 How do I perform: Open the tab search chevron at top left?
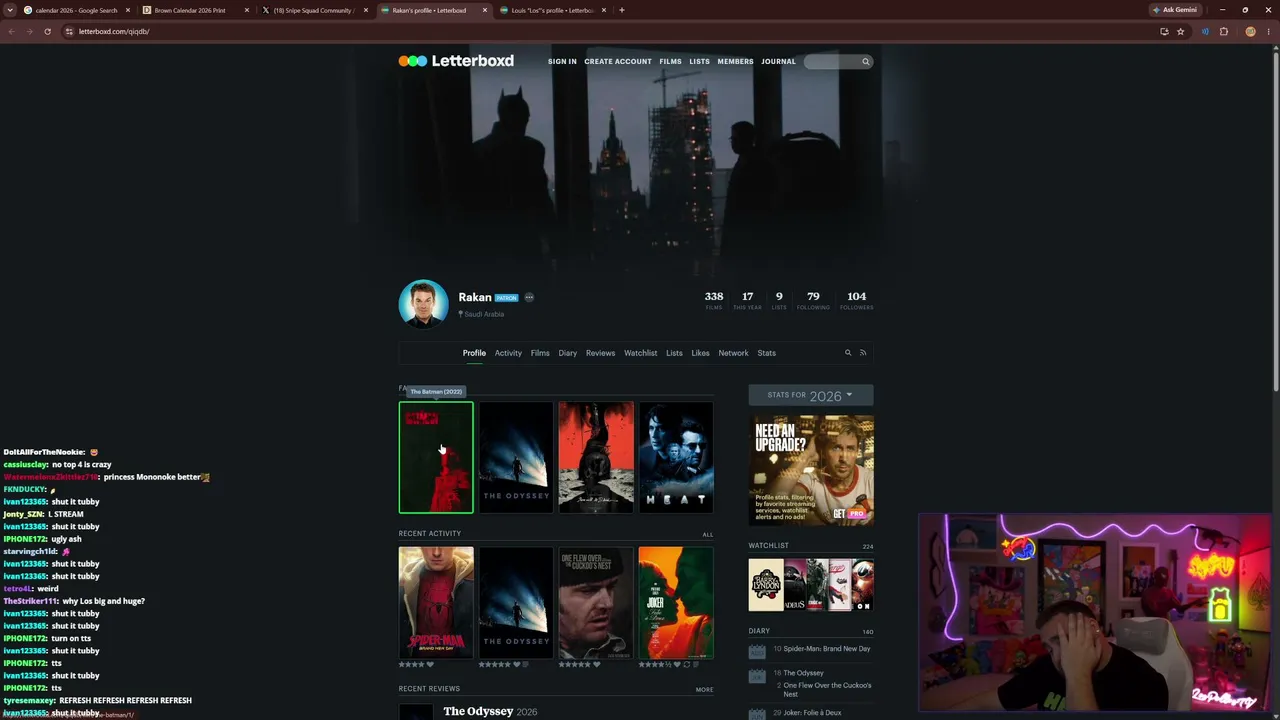(10, 10)
